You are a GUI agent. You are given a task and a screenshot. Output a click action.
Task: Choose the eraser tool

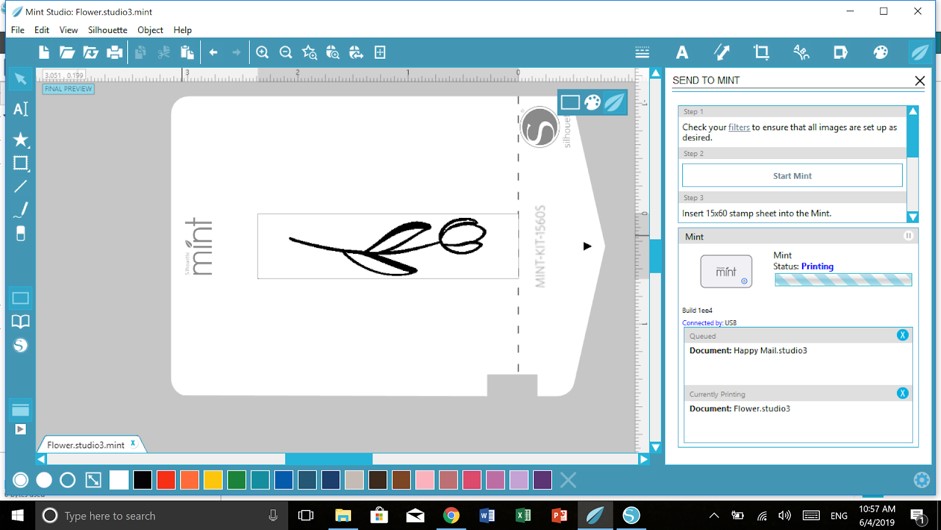click(x=20, y=233)
